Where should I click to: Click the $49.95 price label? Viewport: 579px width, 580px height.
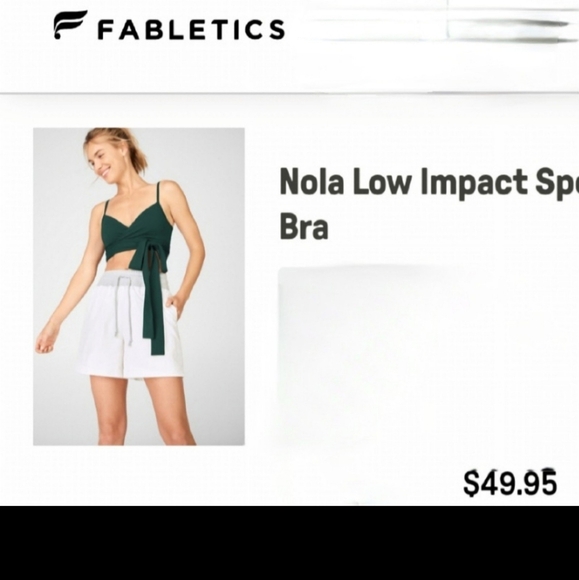pyautogui.click(x=510, y=483)
